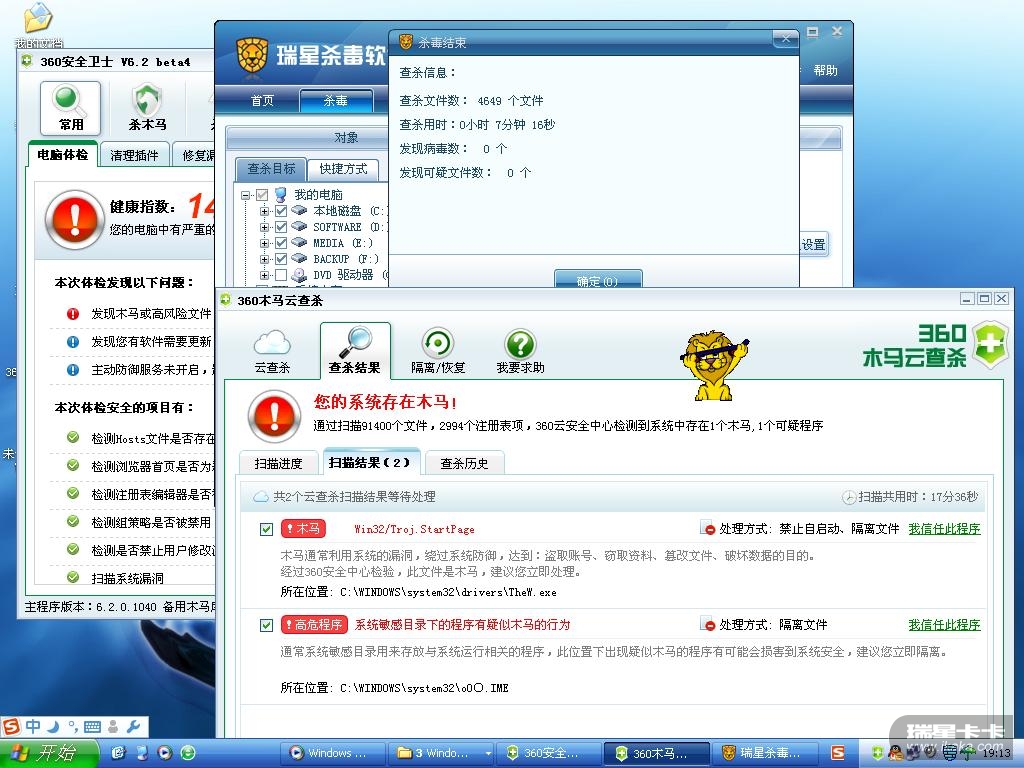Uncheck MEDIA (E:) checkbox

[281, 243]
